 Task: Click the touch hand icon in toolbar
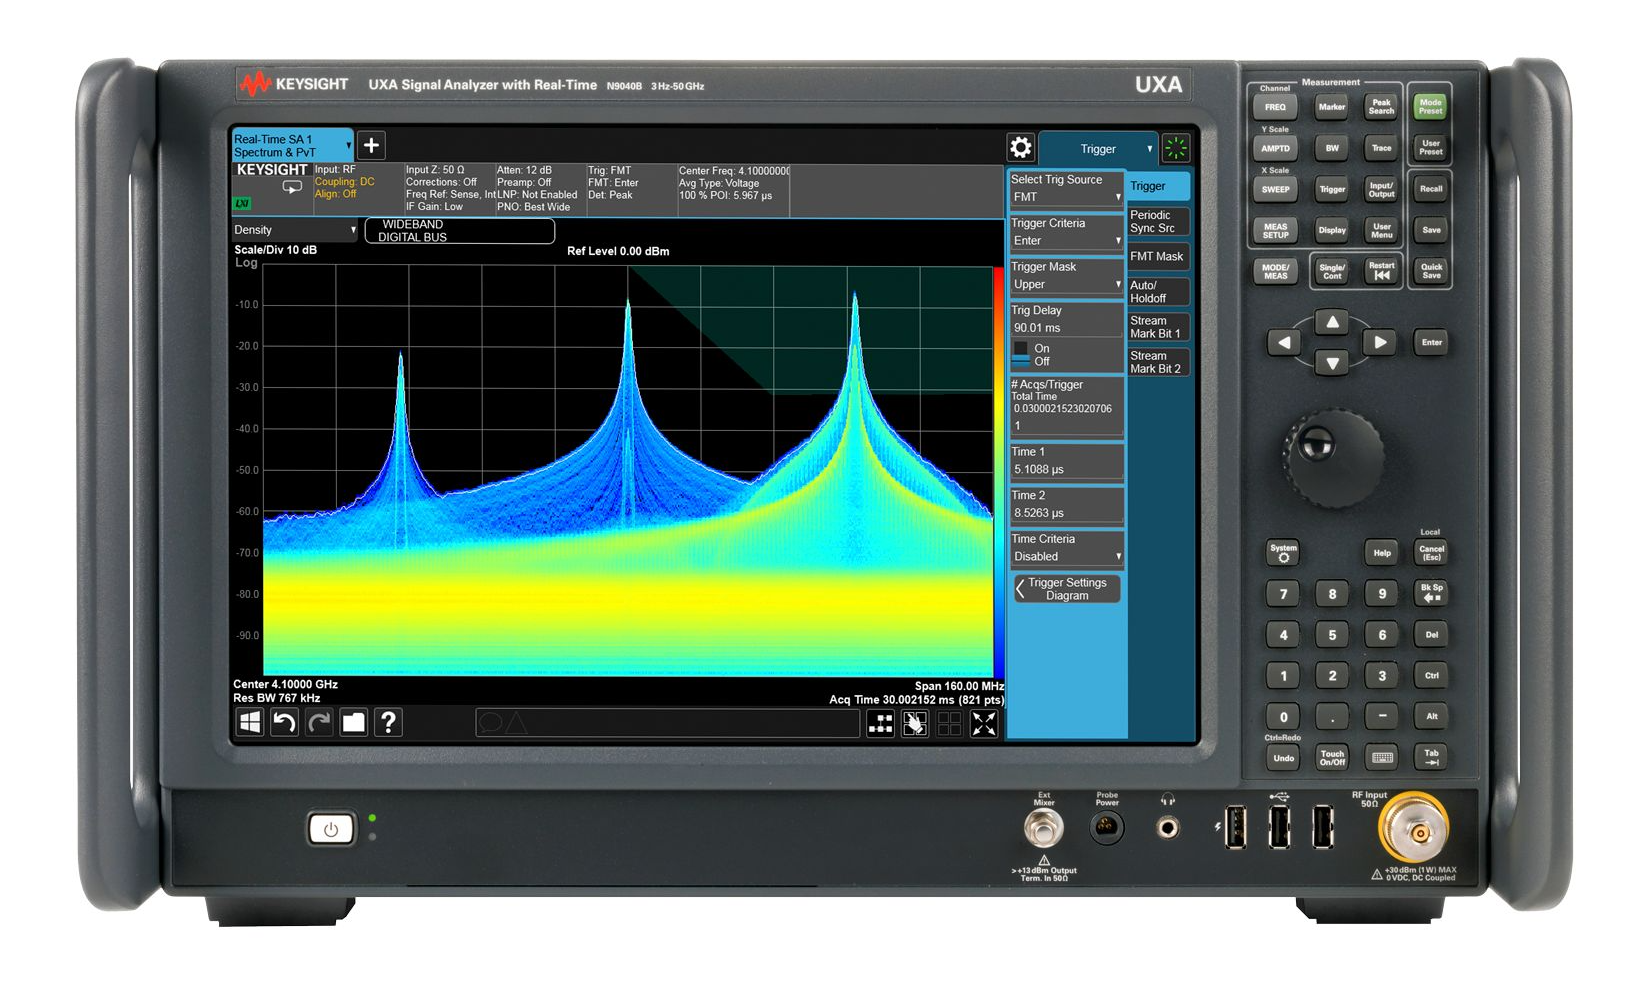coord(914,724)
